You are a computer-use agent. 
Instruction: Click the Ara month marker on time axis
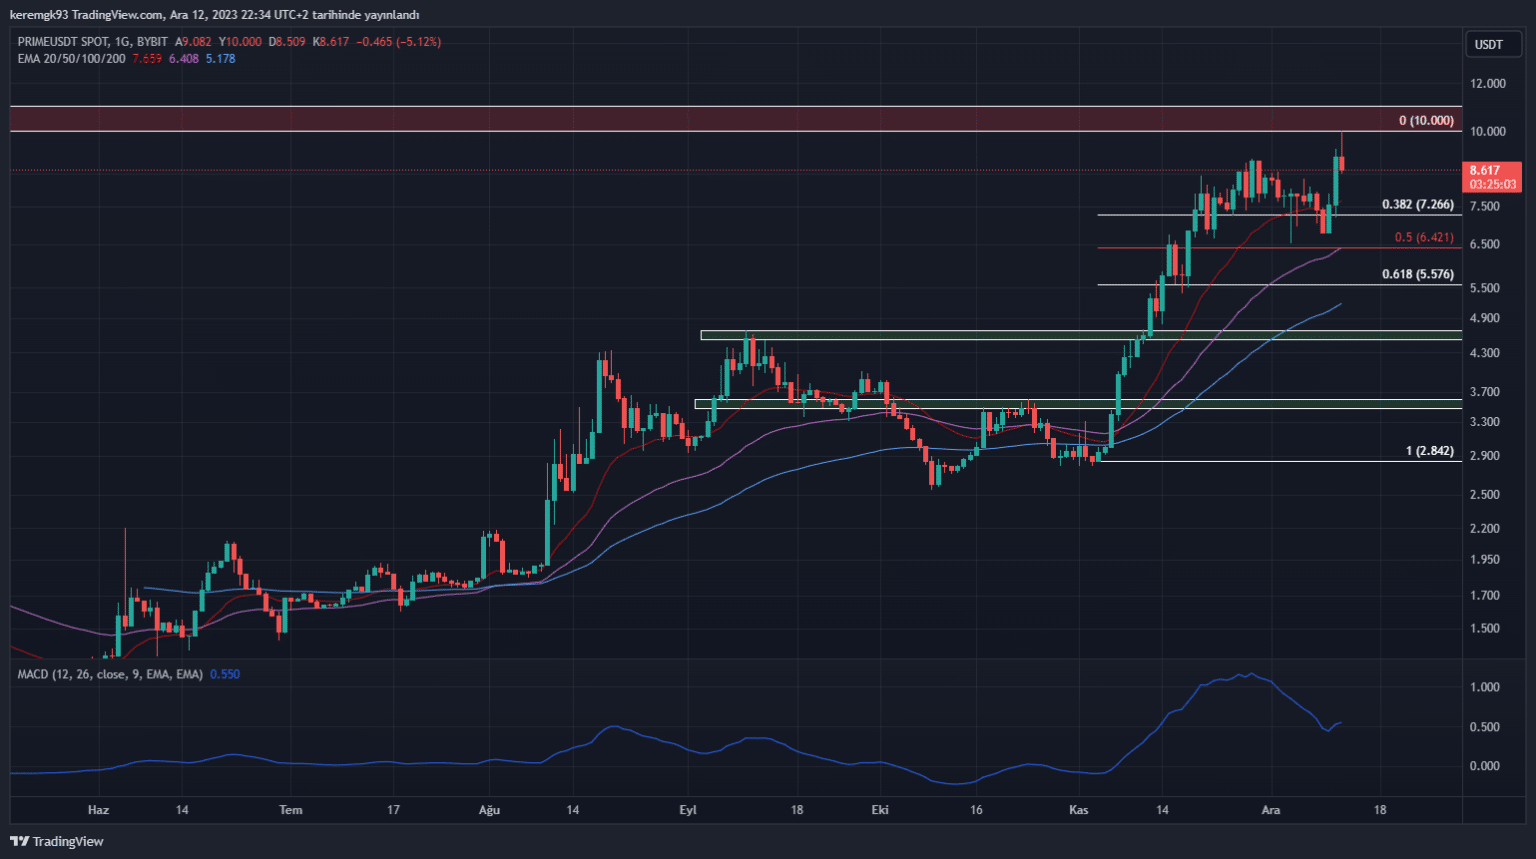(1270, 810)
